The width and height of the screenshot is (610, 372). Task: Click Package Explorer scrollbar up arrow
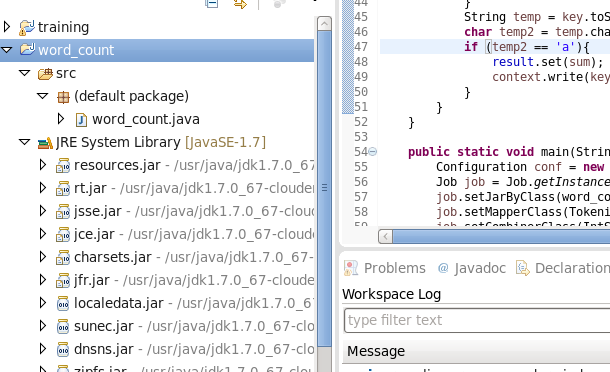point(324,24)
